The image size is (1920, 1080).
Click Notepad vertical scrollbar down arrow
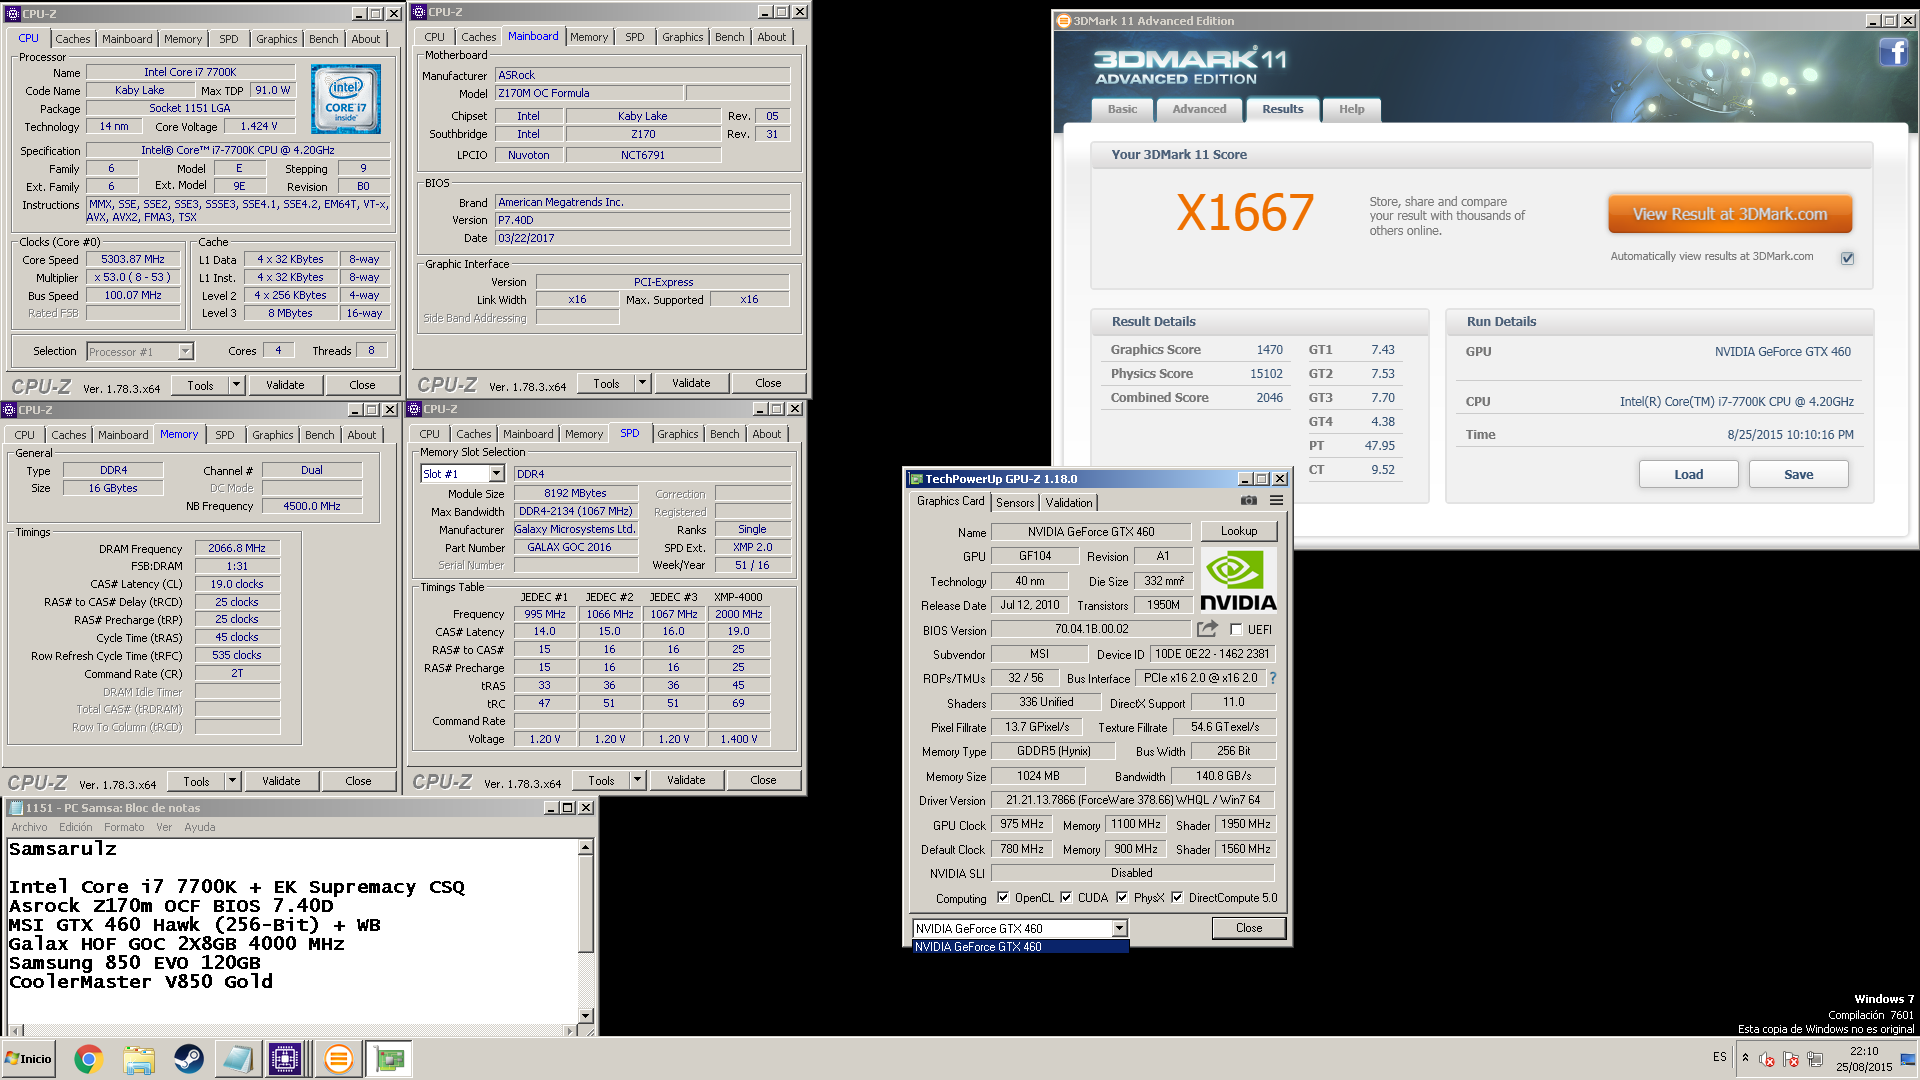586,1015
